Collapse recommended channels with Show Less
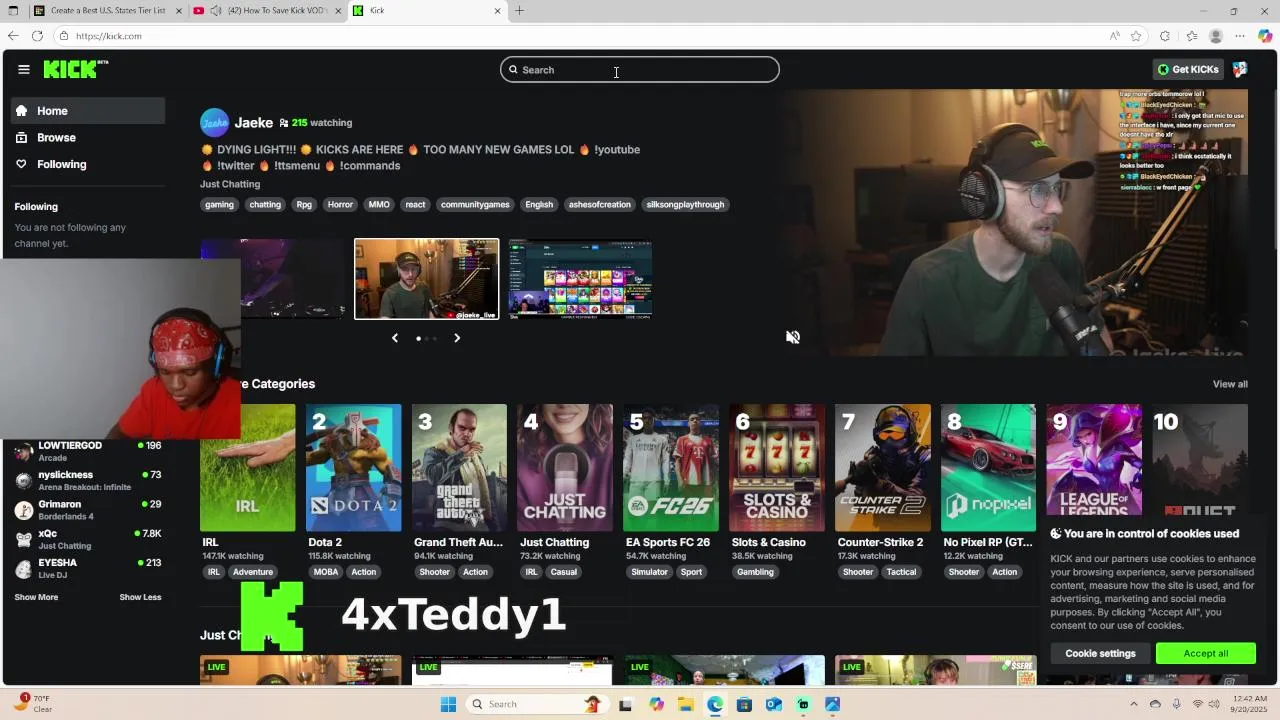 (140, 597)
